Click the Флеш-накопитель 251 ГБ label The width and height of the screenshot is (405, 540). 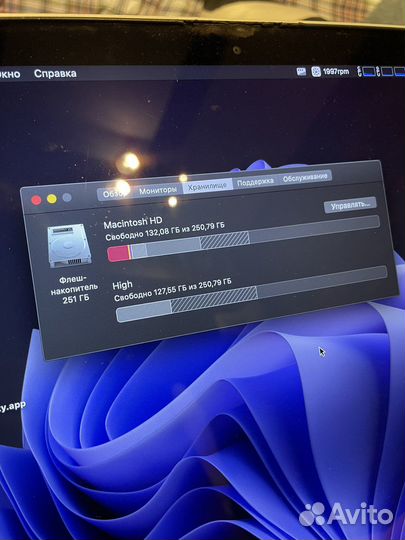[x=74, y=289]
